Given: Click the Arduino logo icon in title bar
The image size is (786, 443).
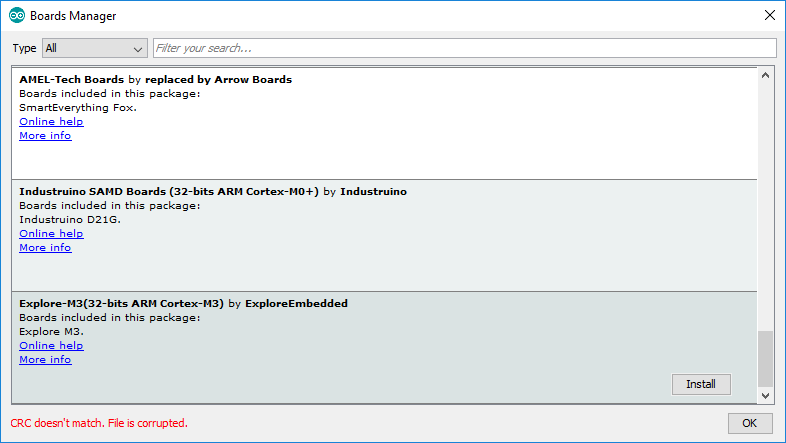Looking at the screenshot, I should click(17, 16).
